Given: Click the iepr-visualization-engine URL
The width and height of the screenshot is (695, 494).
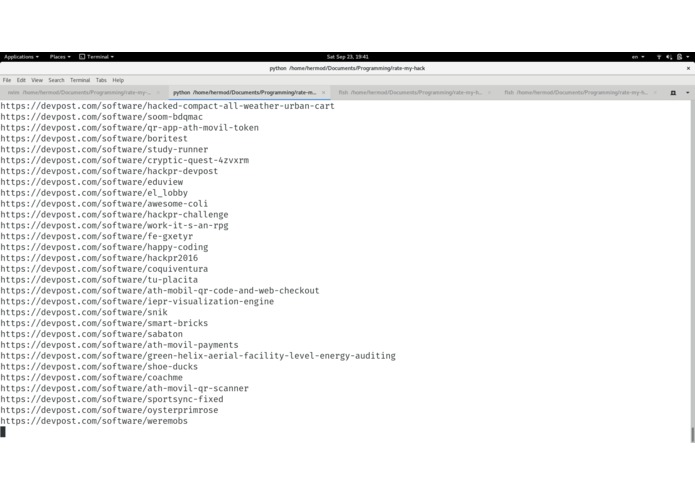Looking at the screenshot, I should (x=137, y=301).
